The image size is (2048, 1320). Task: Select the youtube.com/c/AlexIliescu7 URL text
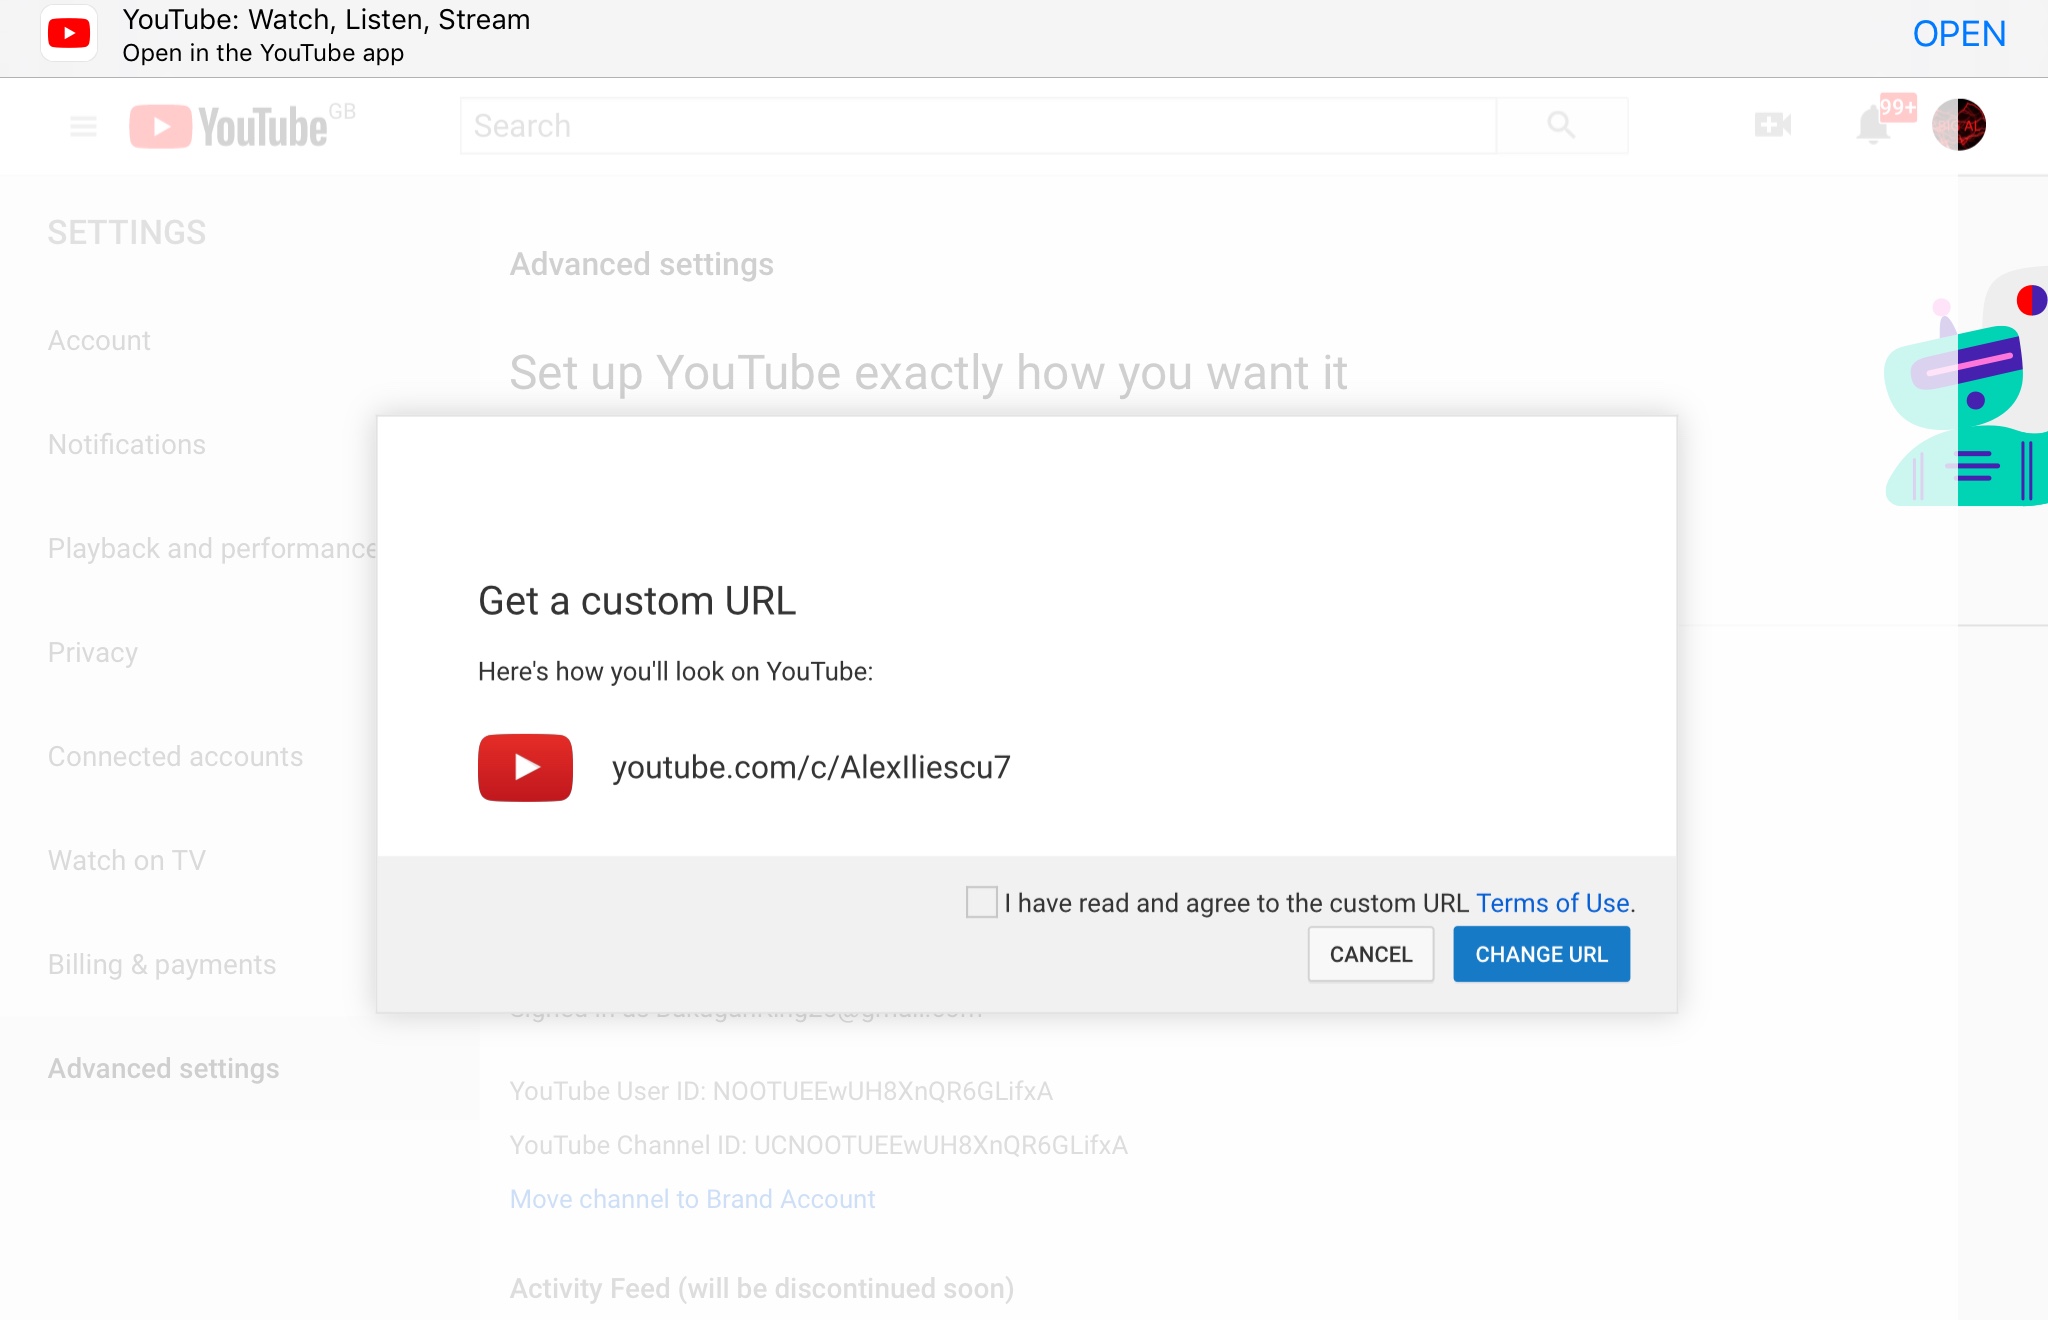tap(811, 767)
